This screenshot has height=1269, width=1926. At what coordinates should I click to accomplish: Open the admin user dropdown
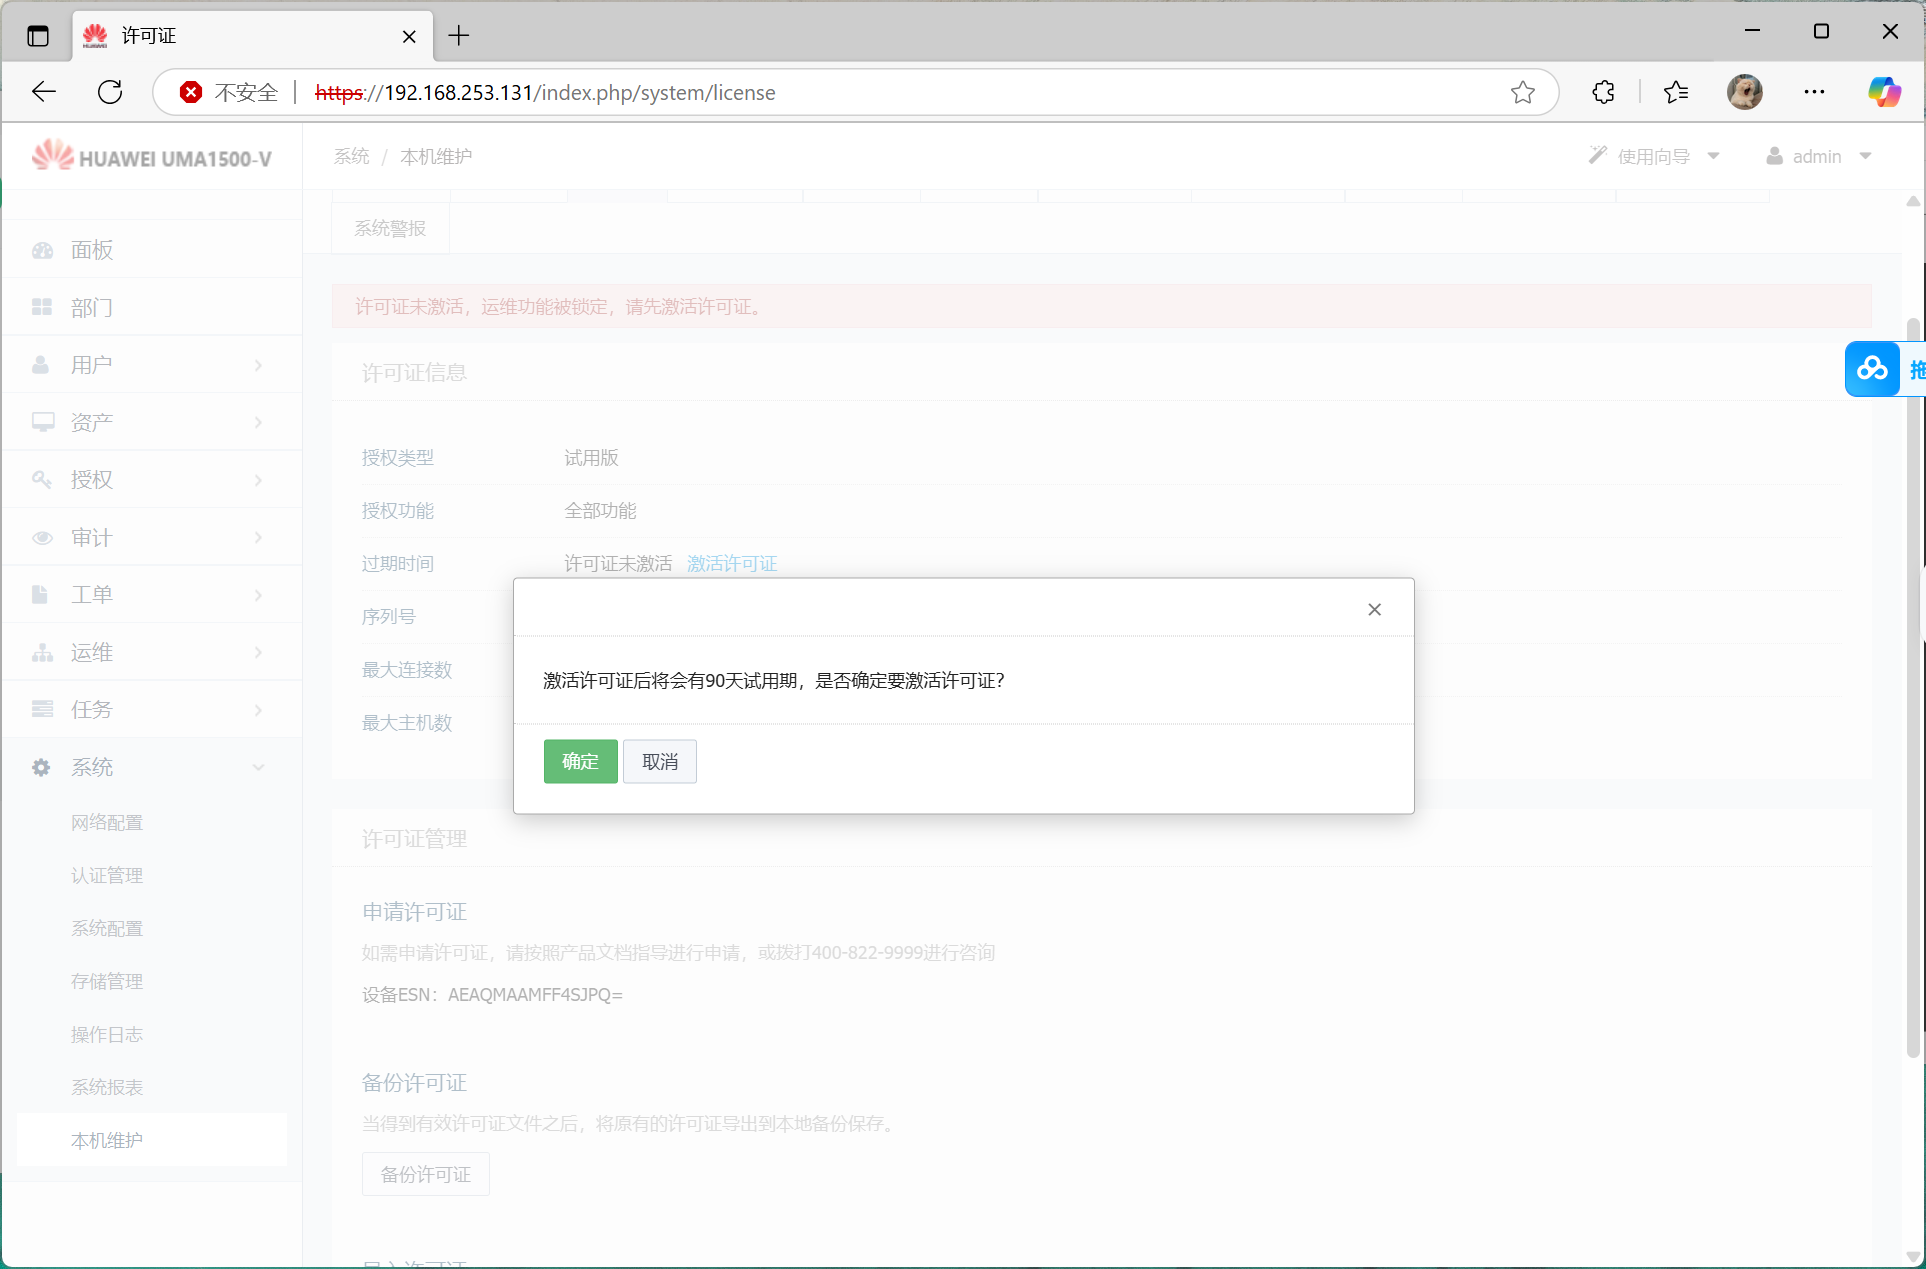(1819, 156)
